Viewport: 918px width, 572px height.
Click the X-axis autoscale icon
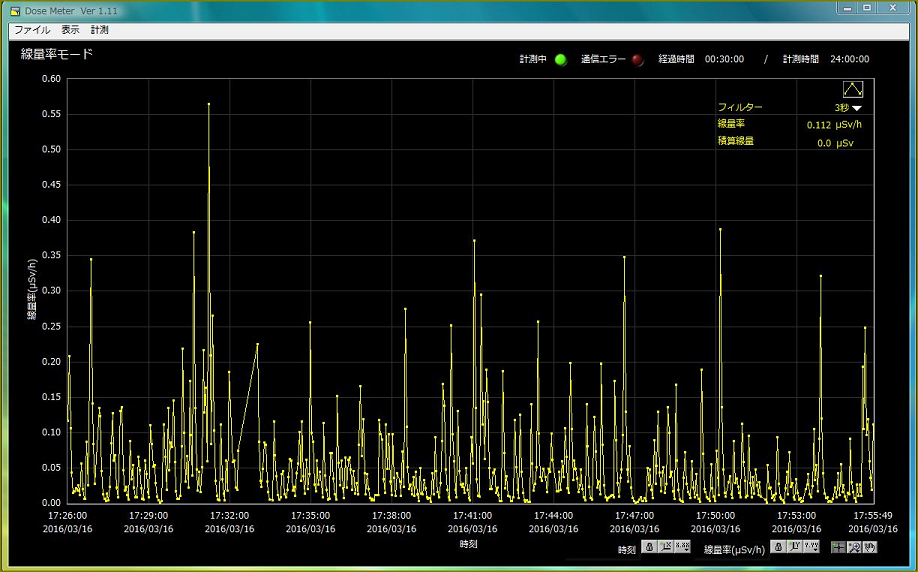click(666, 547)
